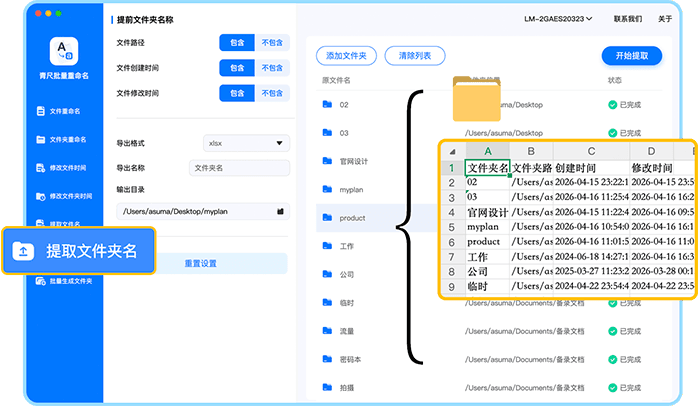This screenshot has height=406, width=699.
Task: Click the browse folder icon in 输出目录
Action: coord(281,211)
